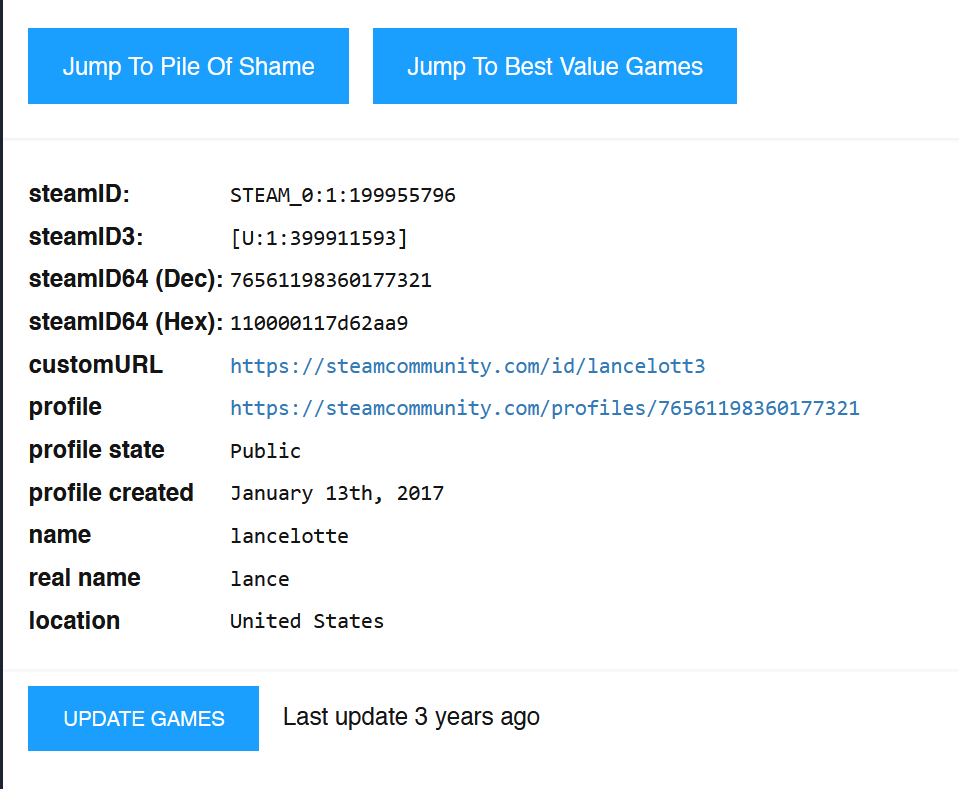This screenshot has width=959, height=789.
Task: Click the steamID3: label
Action: point(86,237)
